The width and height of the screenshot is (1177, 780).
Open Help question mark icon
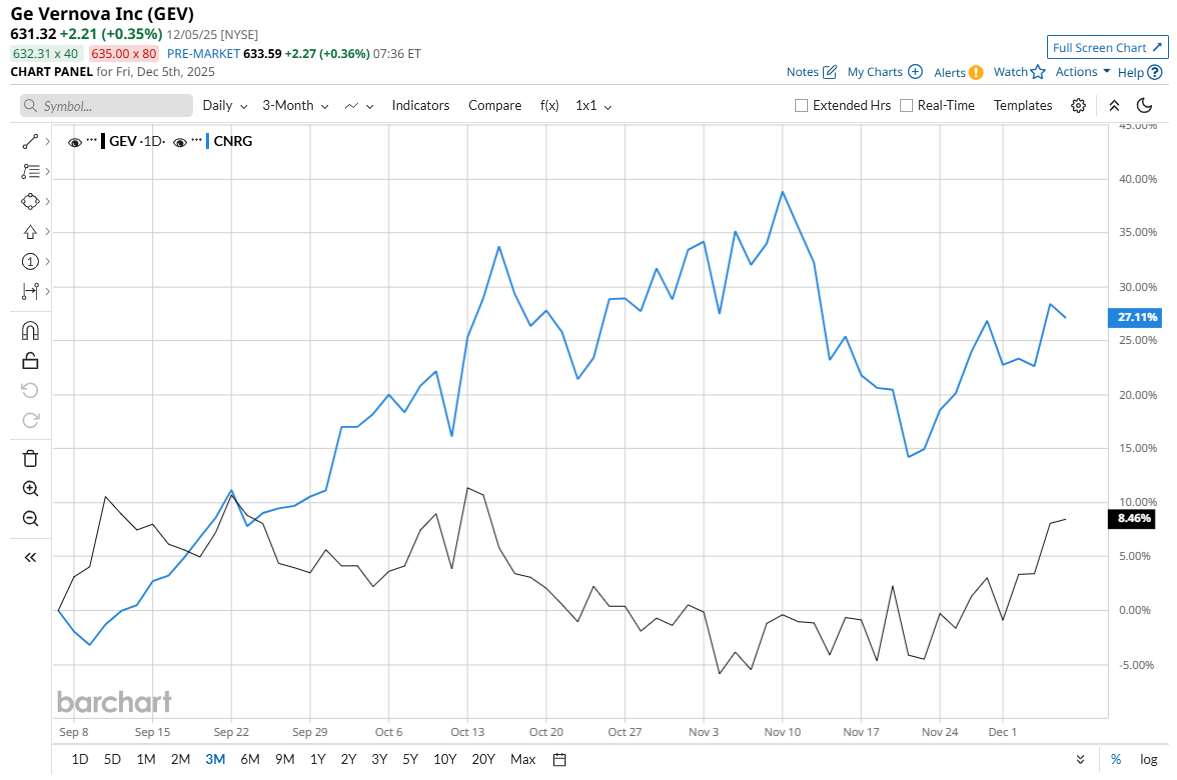point(1155,73)
